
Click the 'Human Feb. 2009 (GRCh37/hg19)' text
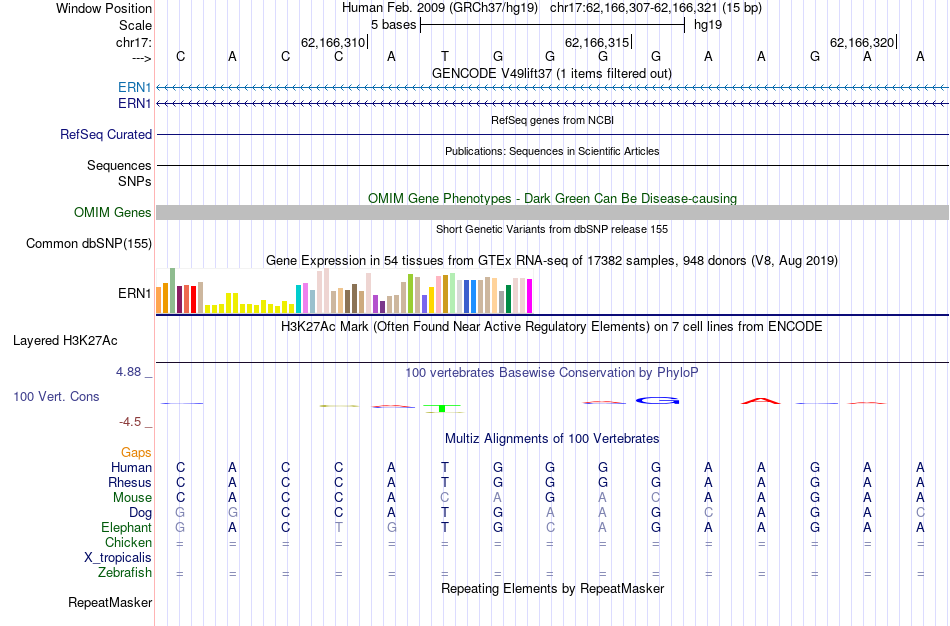pyautogui.click(x=440, y=8)
